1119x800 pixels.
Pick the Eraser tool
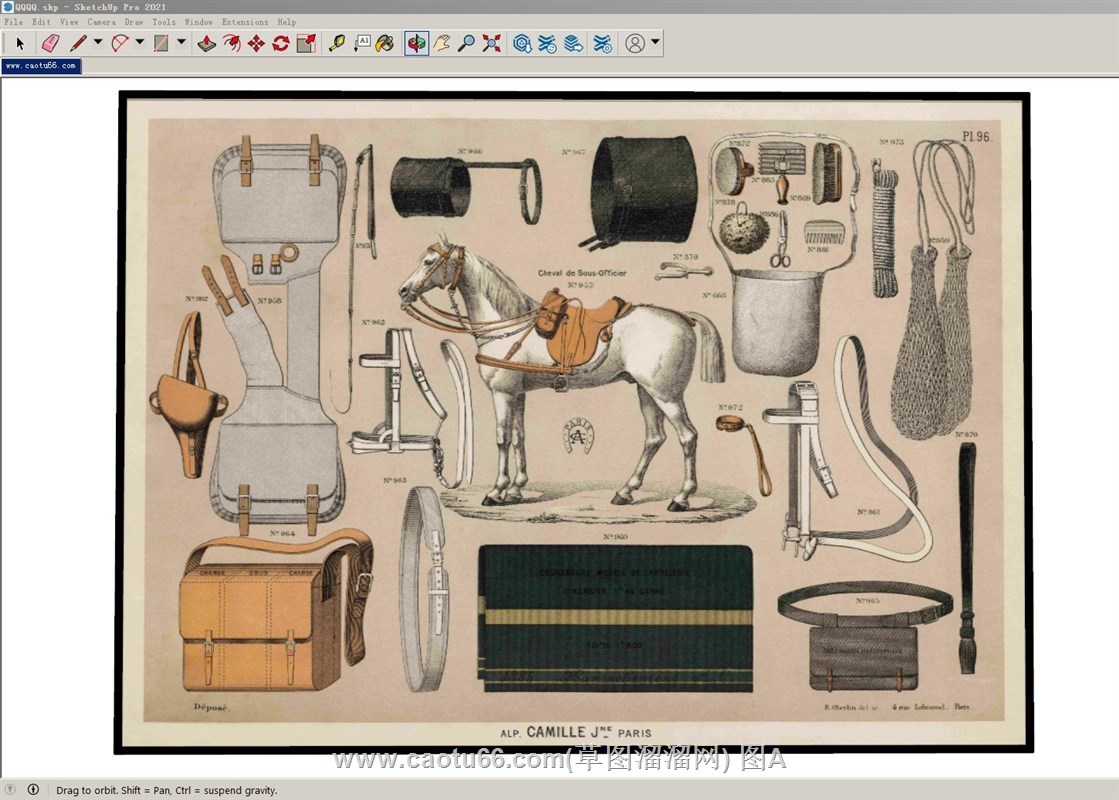(50, 44)
